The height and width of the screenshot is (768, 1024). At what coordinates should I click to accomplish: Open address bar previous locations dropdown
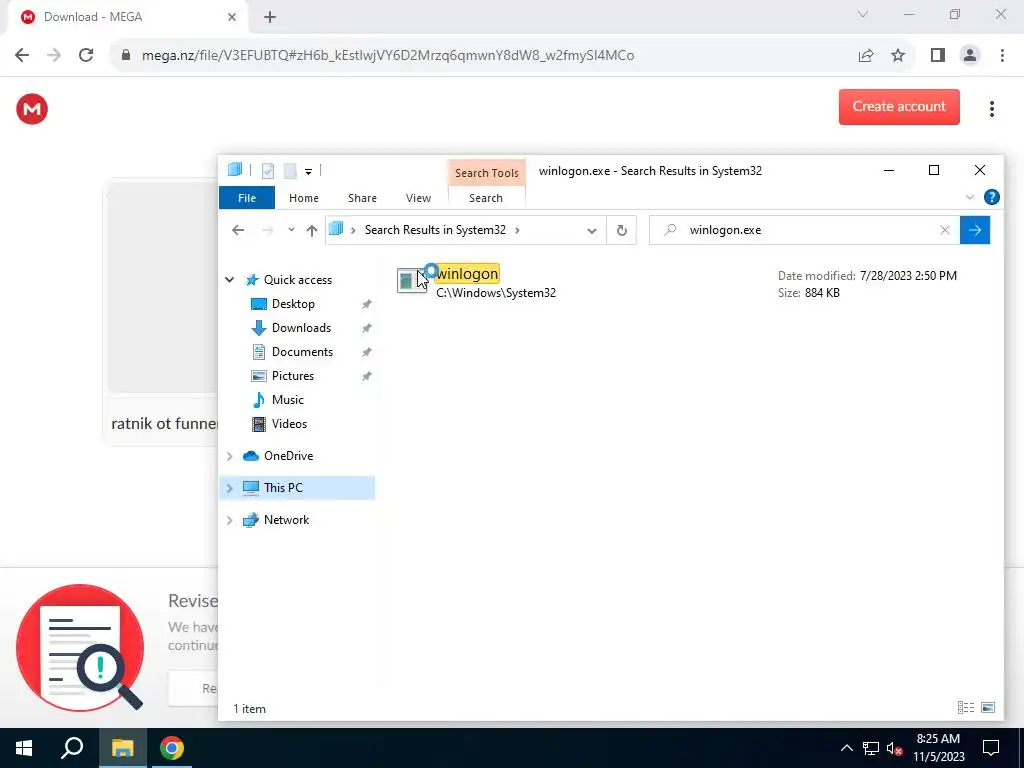[592, 231]
